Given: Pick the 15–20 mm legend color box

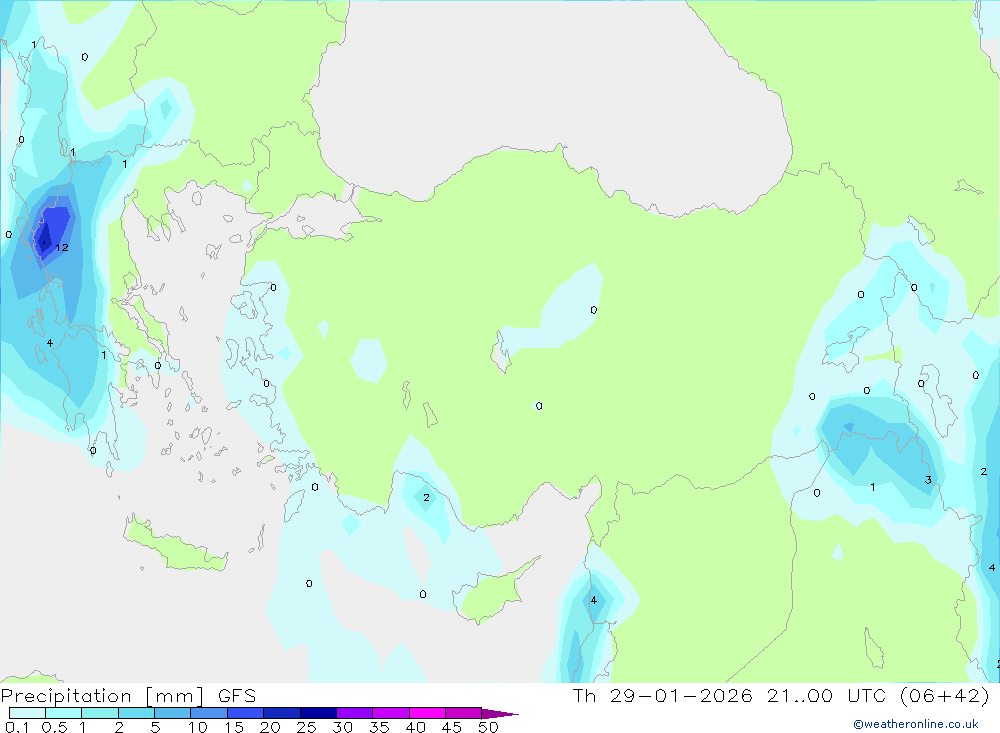Looking at the screenshot, I should (x=246, y=713).
